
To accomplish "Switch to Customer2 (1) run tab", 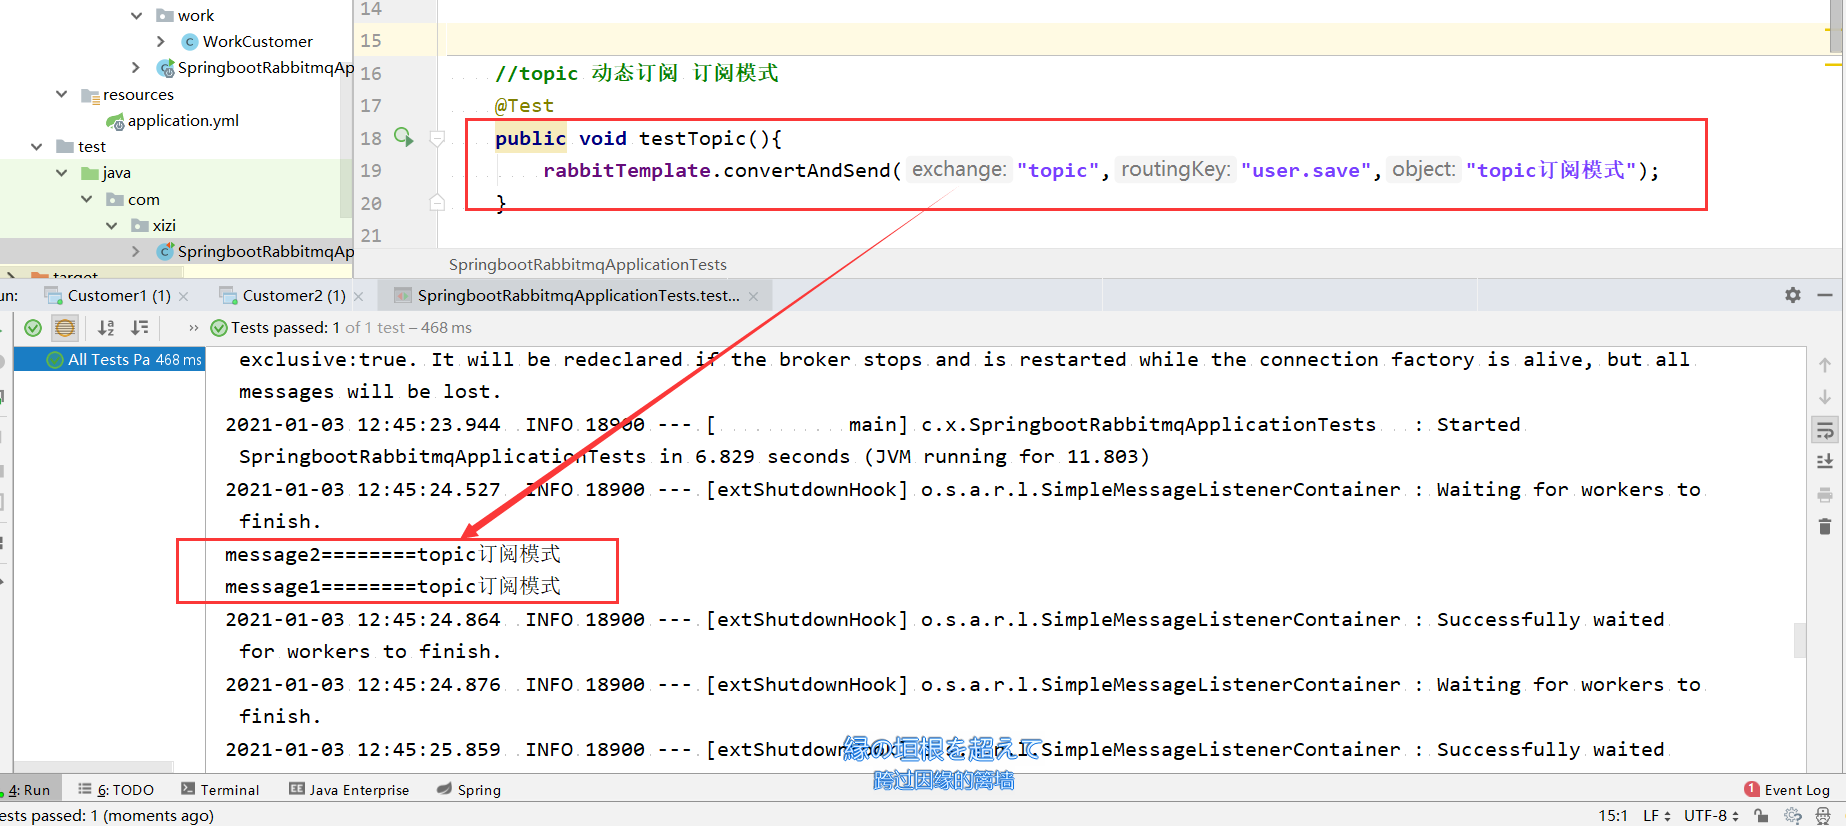I will coord(283,295).
